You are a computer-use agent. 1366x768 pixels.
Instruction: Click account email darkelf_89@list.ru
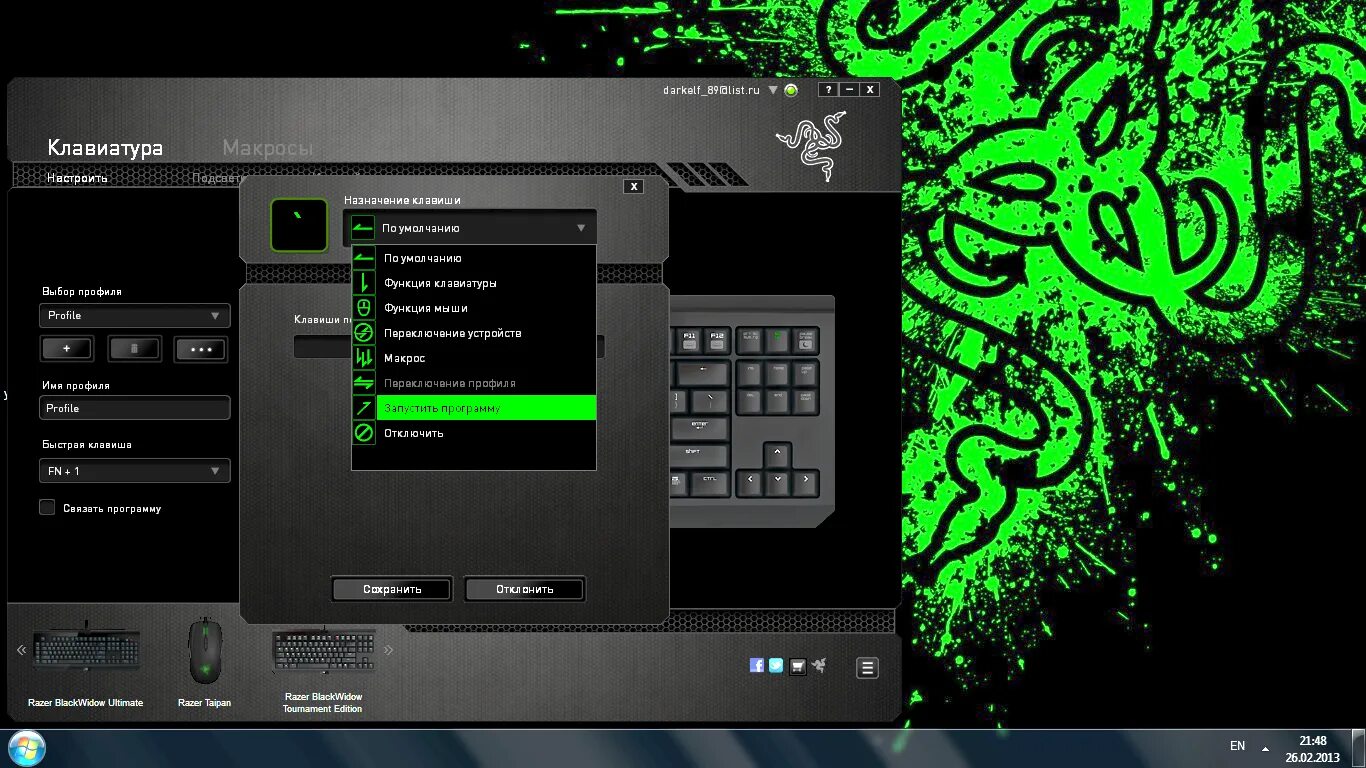tap(711, 90)
